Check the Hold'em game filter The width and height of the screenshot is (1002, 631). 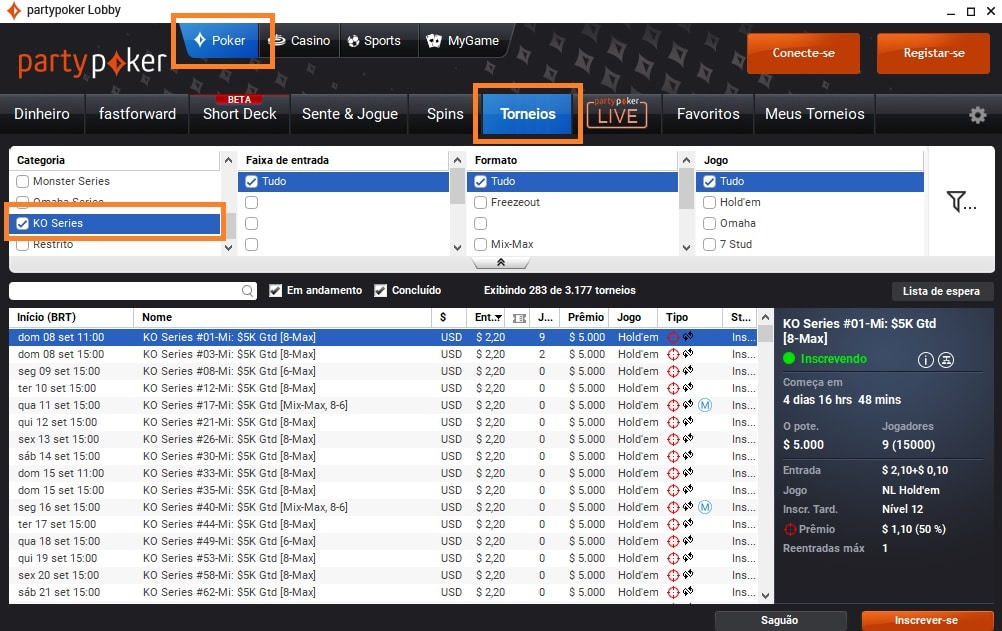coord(709,203)
